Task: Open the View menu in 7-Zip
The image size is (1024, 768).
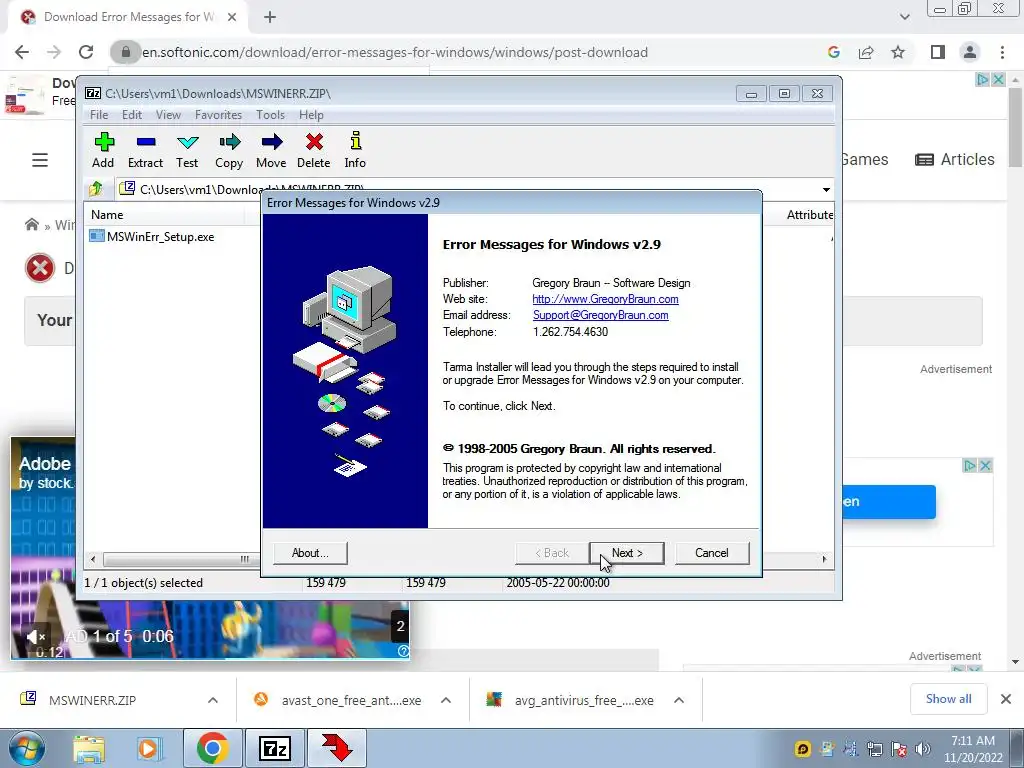Action: point(168,115)
